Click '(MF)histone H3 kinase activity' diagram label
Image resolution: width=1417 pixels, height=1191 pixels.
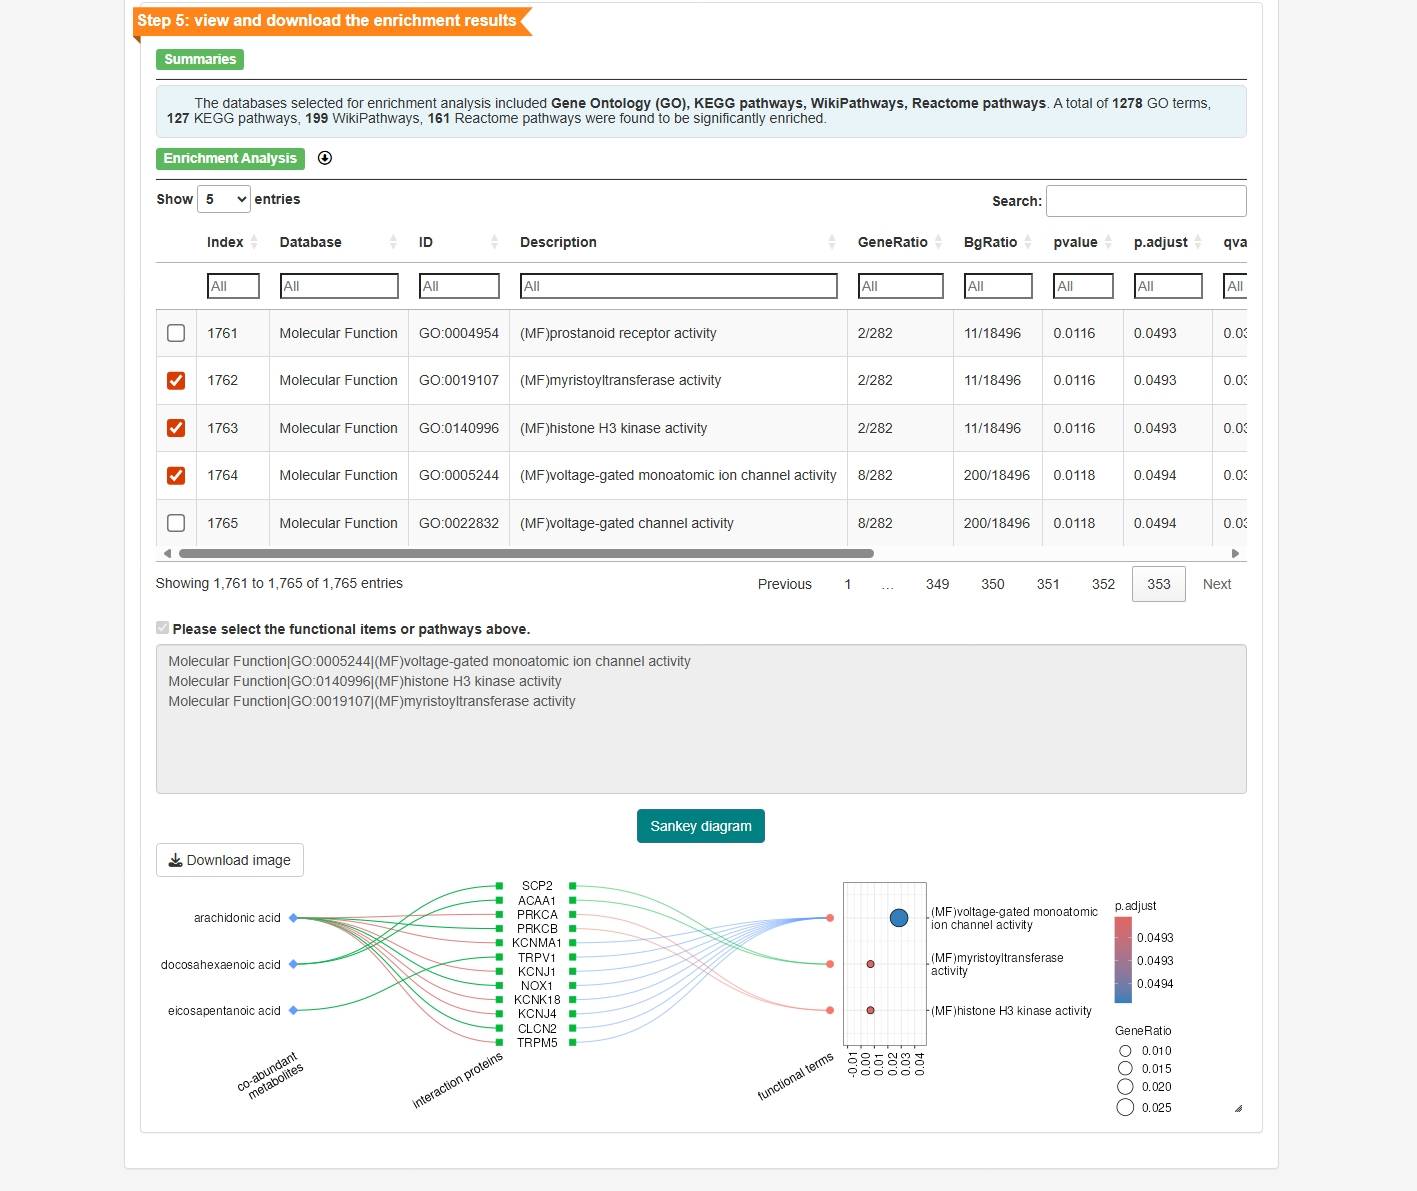1011,1011
